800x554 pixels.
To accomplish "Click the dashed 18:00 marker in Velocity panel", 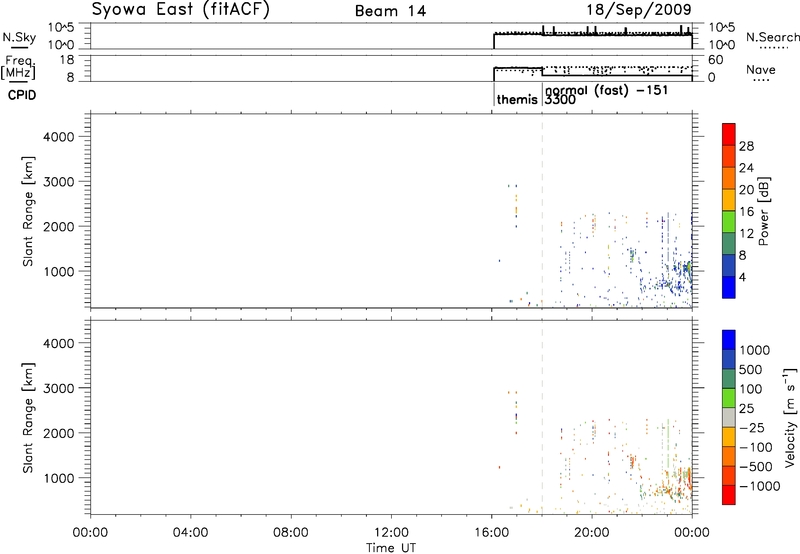I will tap(542, 417).
